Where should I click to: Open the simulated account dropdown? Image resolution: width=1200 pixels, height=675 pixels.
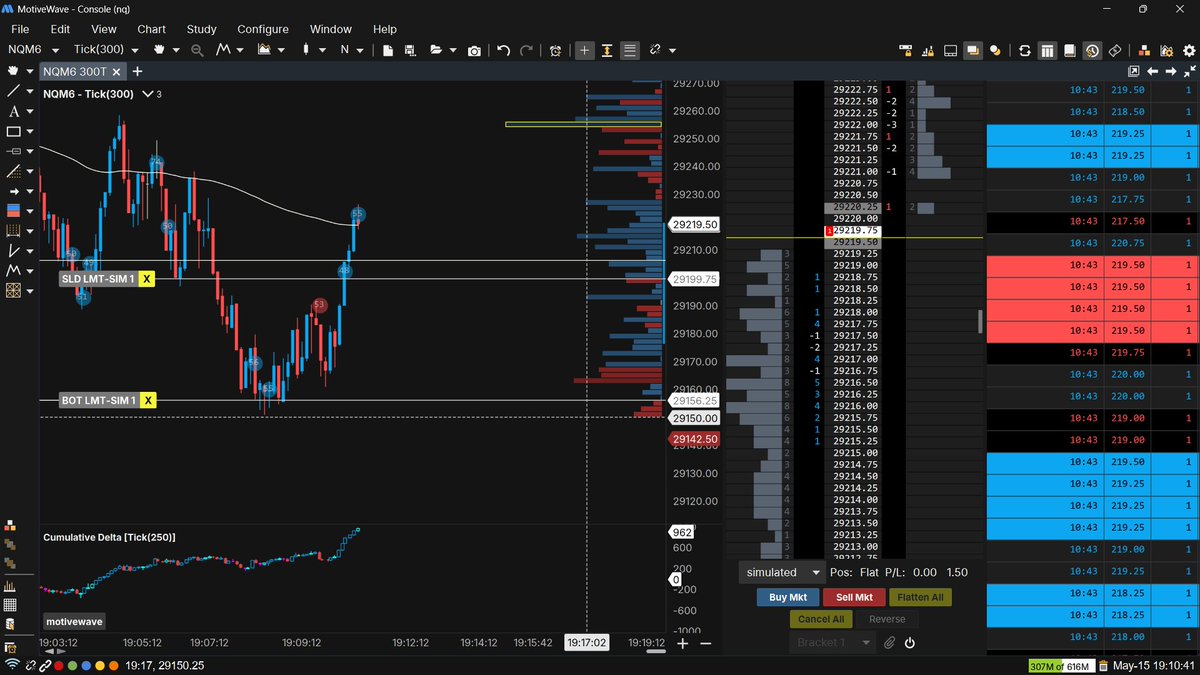click(x=782, y=572)
